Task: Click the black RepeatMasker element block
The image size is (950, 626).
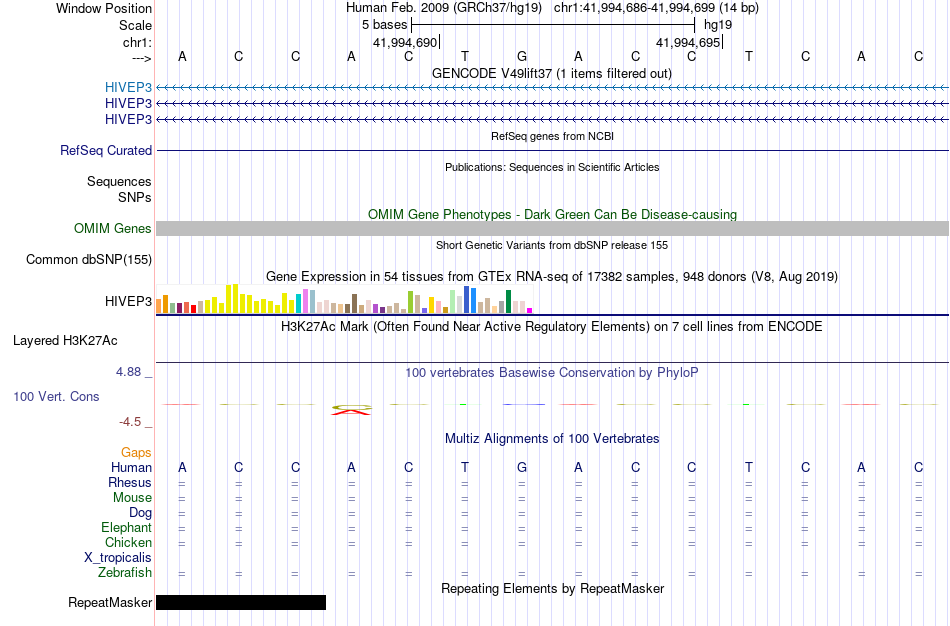Action: tap(241, 602)
